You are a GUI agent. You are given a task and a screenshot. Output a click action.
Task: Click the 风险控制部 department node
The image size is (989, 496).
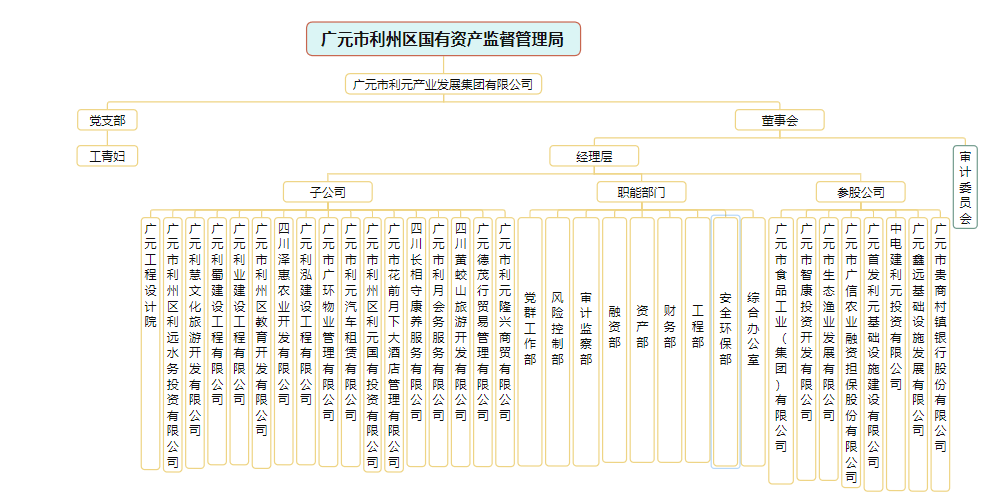pos(557,340)
